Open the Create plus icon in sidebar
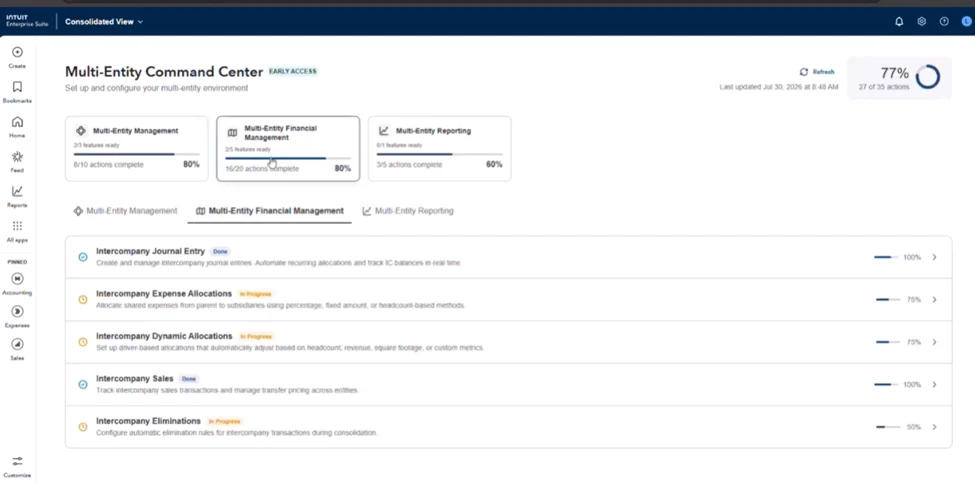This screenshot has width=975, height=484. click(x=17, y=52)
